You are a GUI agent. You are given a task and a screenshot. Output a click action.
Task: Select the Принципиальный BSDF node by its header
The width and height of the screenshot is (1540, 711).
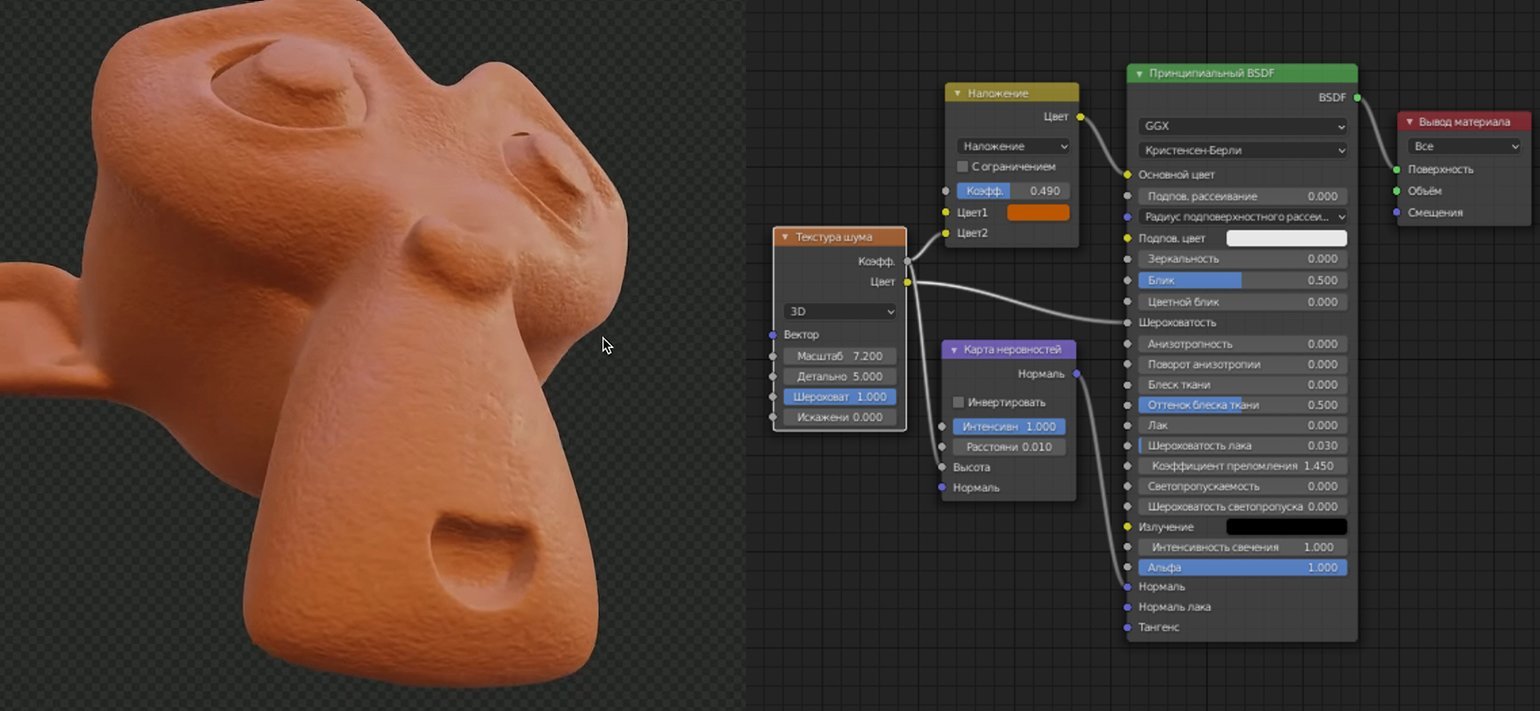(1242, 74)
